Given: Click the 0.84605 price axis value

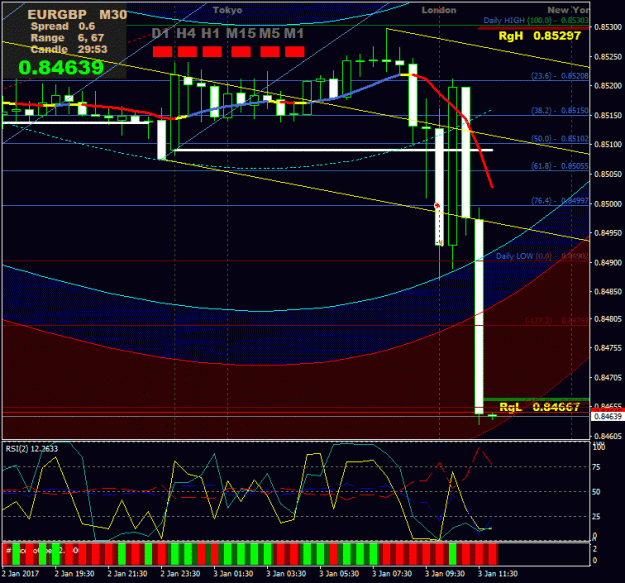Looking at the screenshot, I should 608,437.
